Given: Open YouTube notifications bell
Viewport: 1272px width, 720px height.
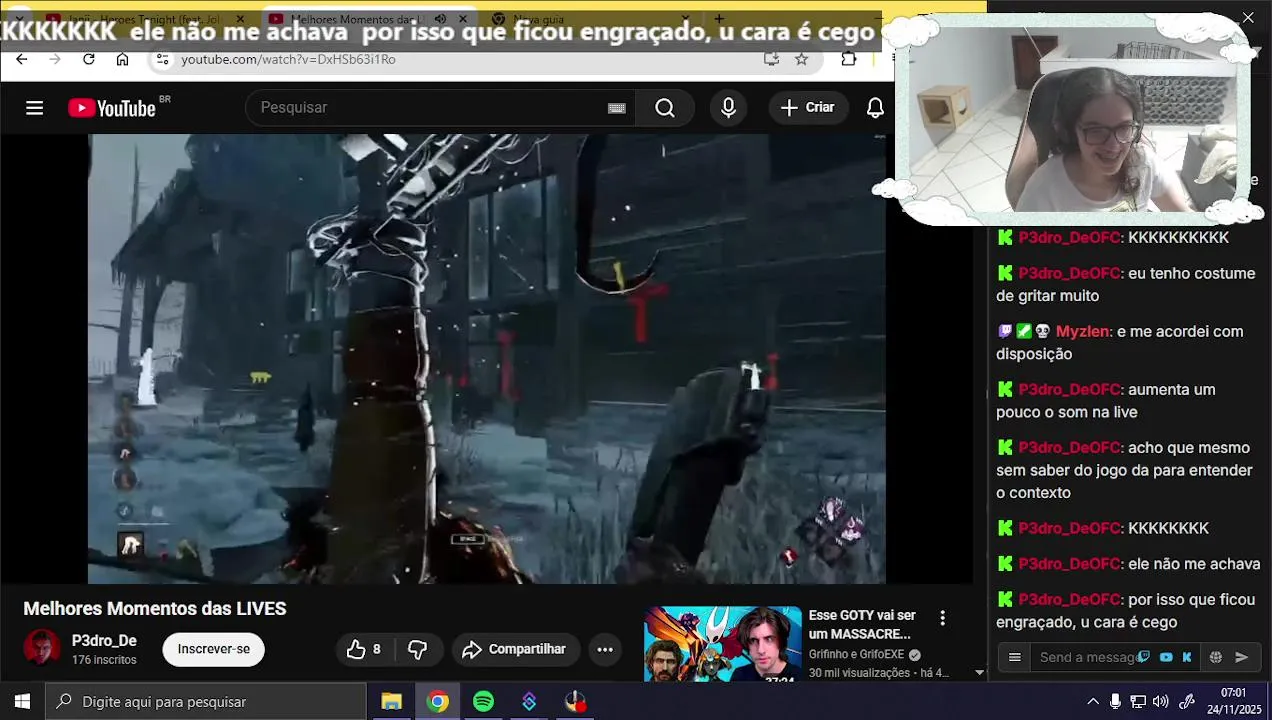Looking at the screenshot, I should coord(875,108).
